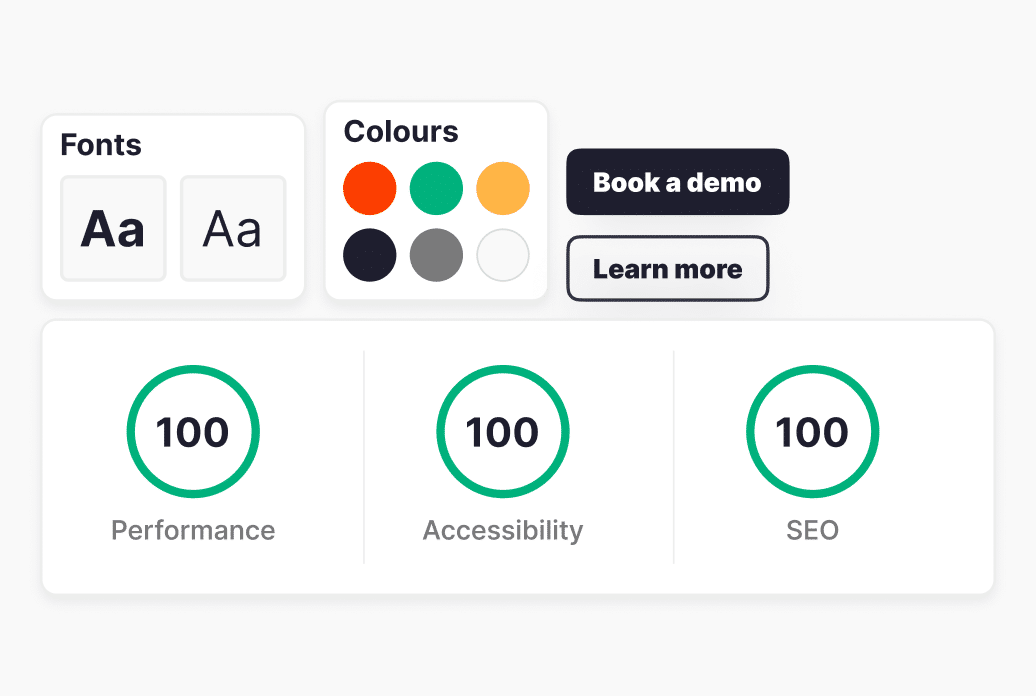The height and width of the screenshot is (696, 1036).
Task: Click the Accessibility label
Action: tap(503, 531)
